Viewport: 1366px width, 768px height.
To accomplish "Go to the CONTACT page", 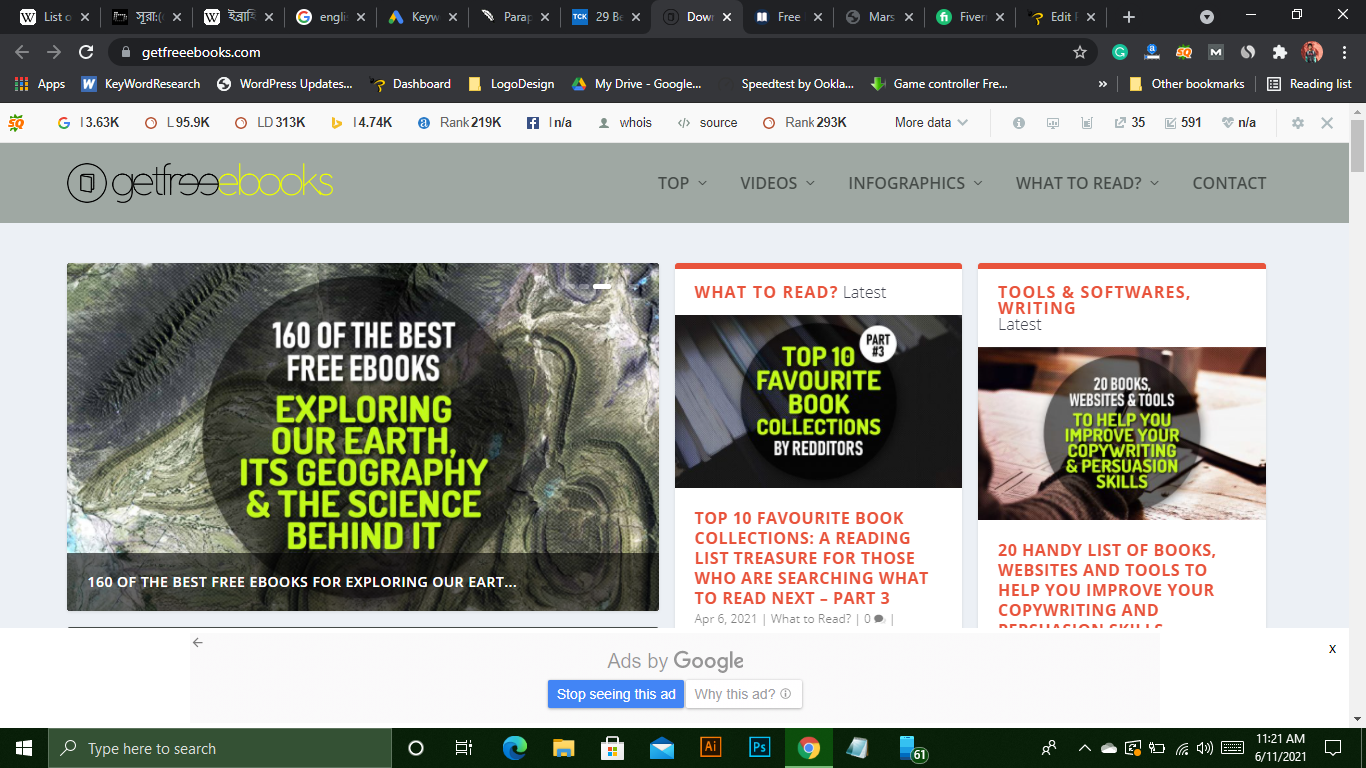I will pyautogui.click(x=1229, y=183).
